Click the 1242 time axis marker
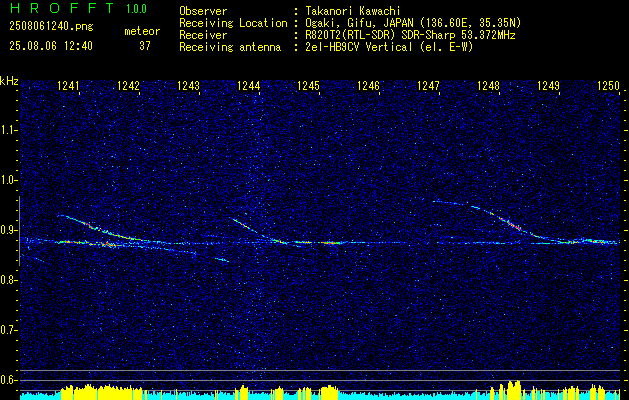629x400 pixels. (x=128, y=85)
